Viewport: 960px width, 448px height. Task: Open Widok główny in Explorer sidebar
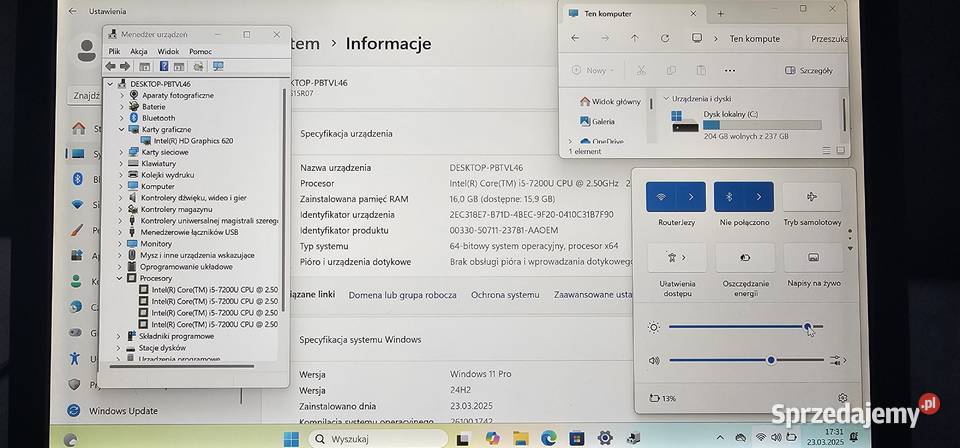[x=608, y=102]
